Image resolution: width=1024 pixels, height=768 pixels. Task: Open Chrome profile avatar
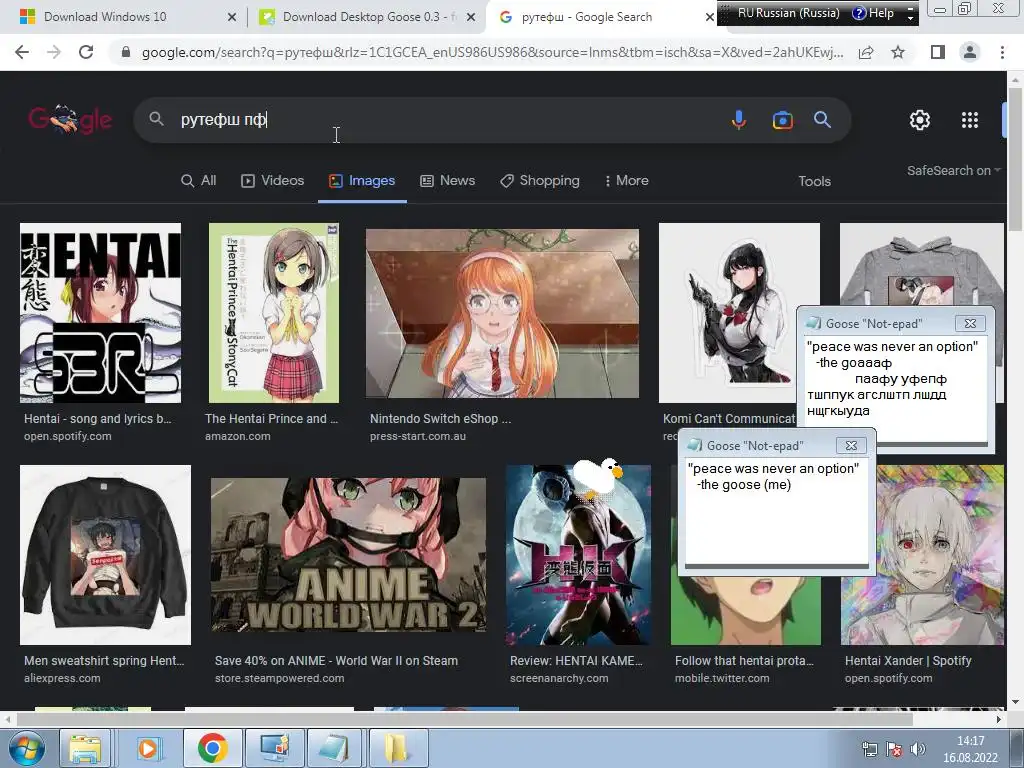[x=970, y=52]
